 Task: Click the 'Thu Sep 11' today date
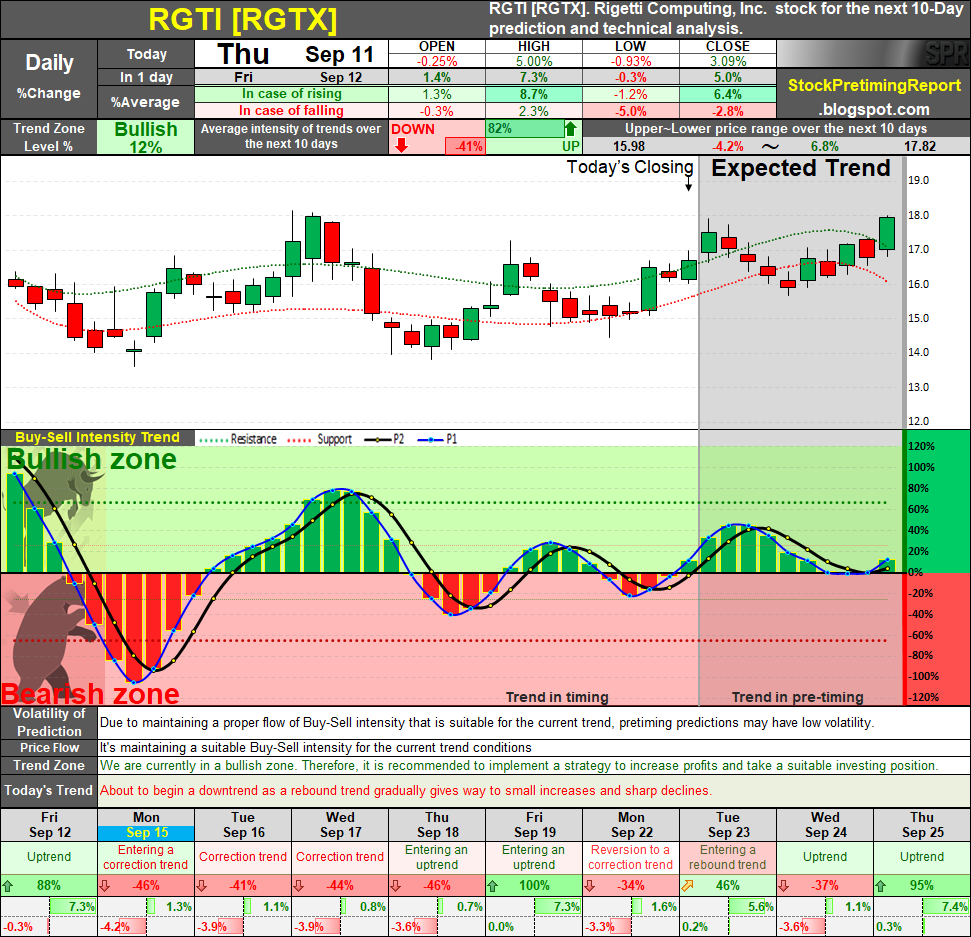point(292,54)
